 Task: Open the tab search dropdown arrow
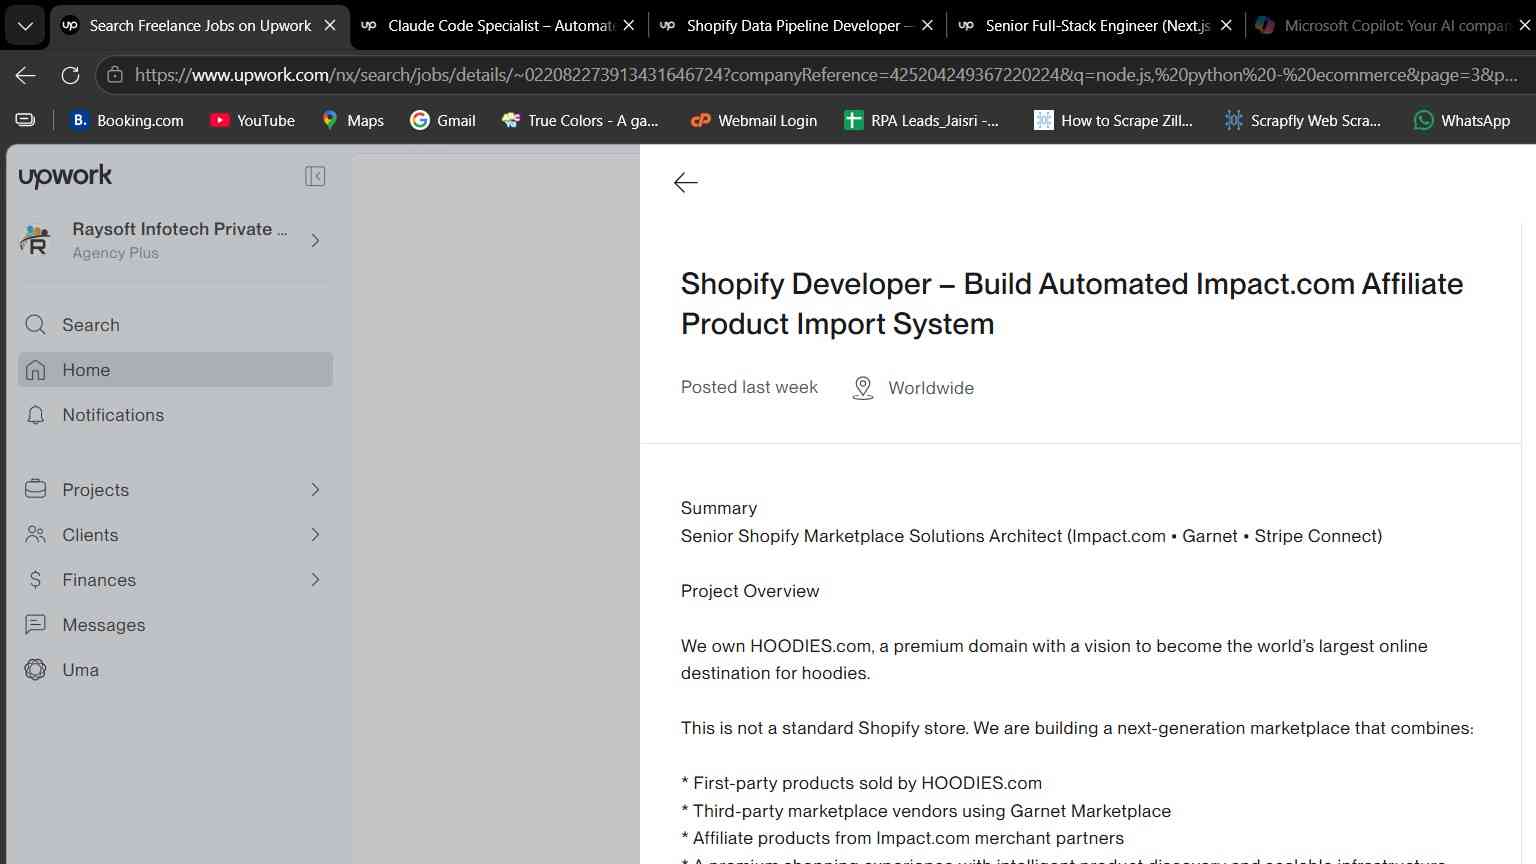[x=25, y=26]
